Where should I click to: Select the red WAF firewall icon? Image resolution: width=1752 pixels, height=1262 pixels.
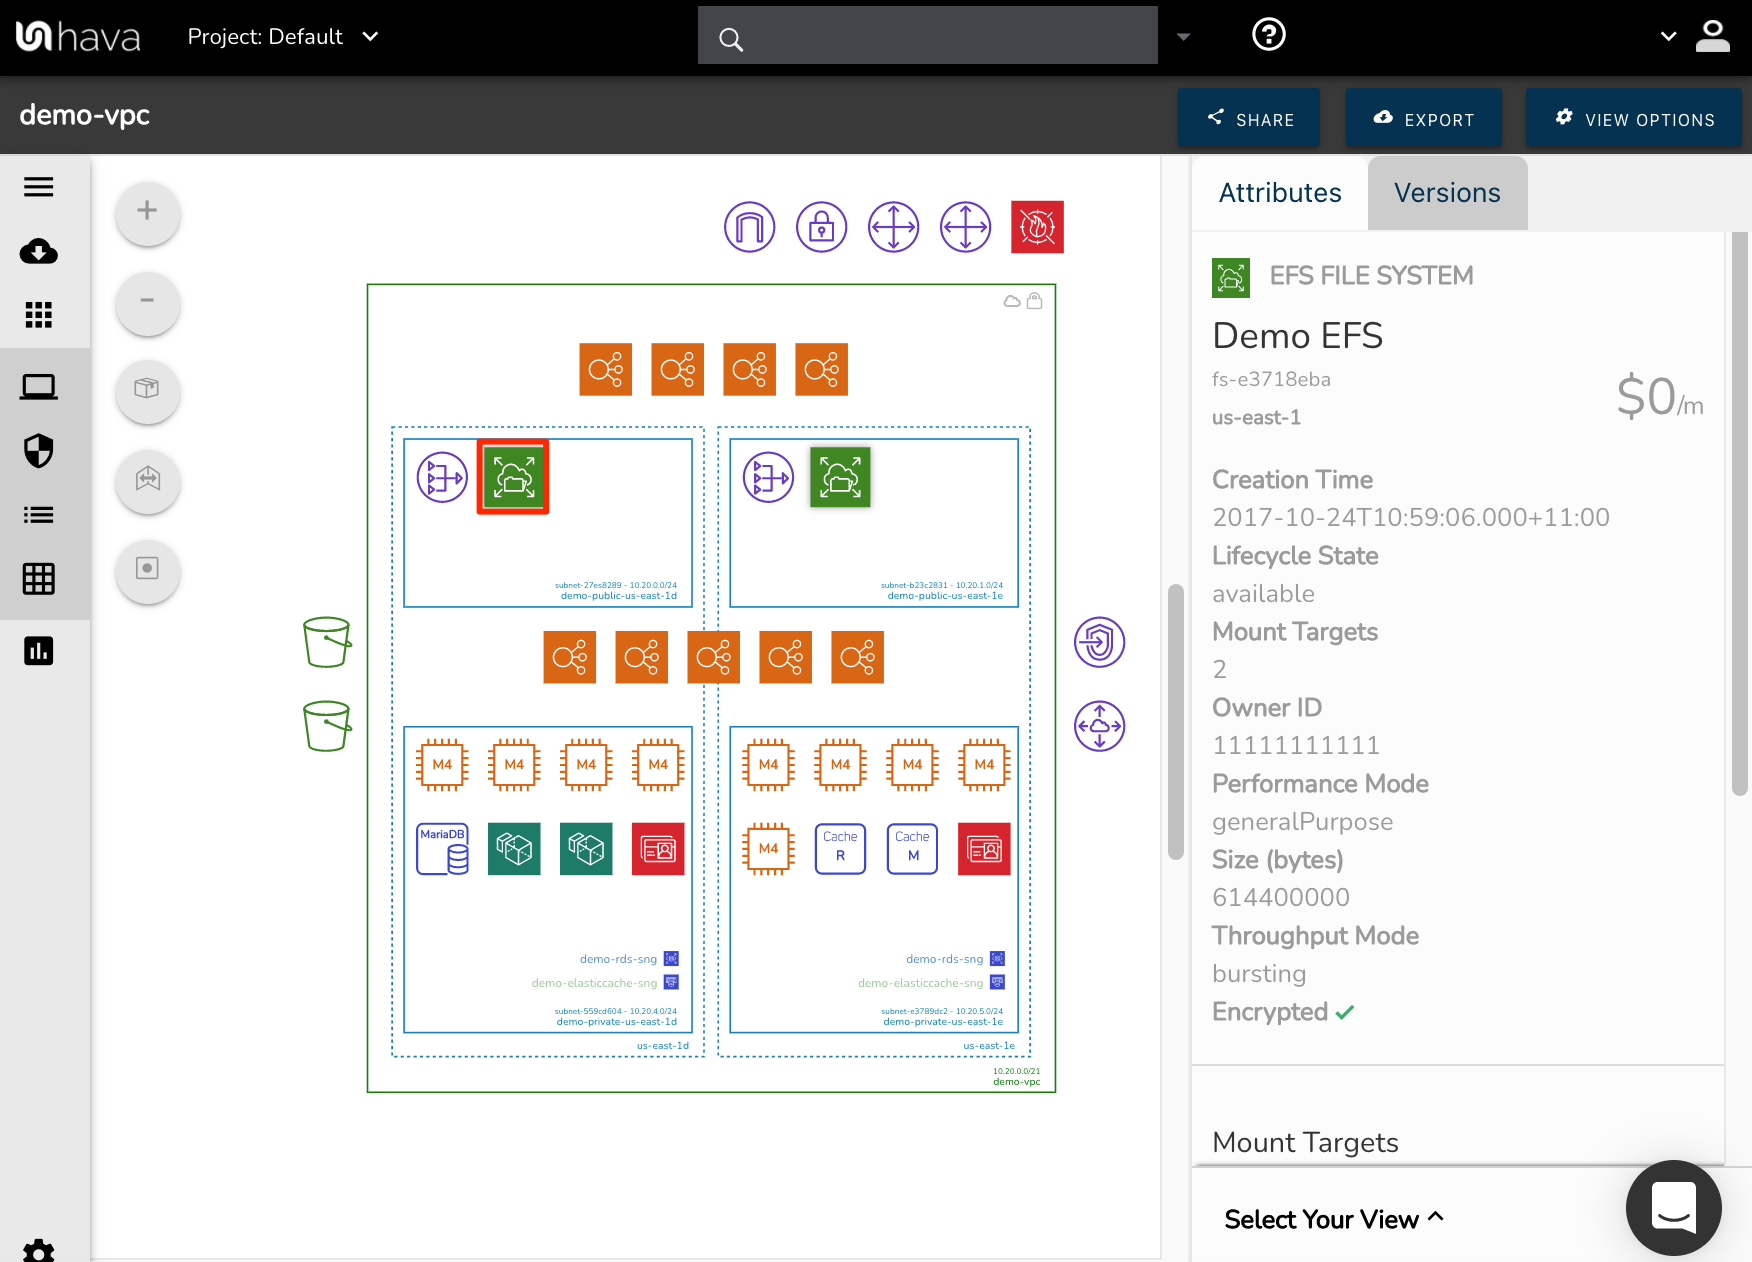pos(1037,227)
